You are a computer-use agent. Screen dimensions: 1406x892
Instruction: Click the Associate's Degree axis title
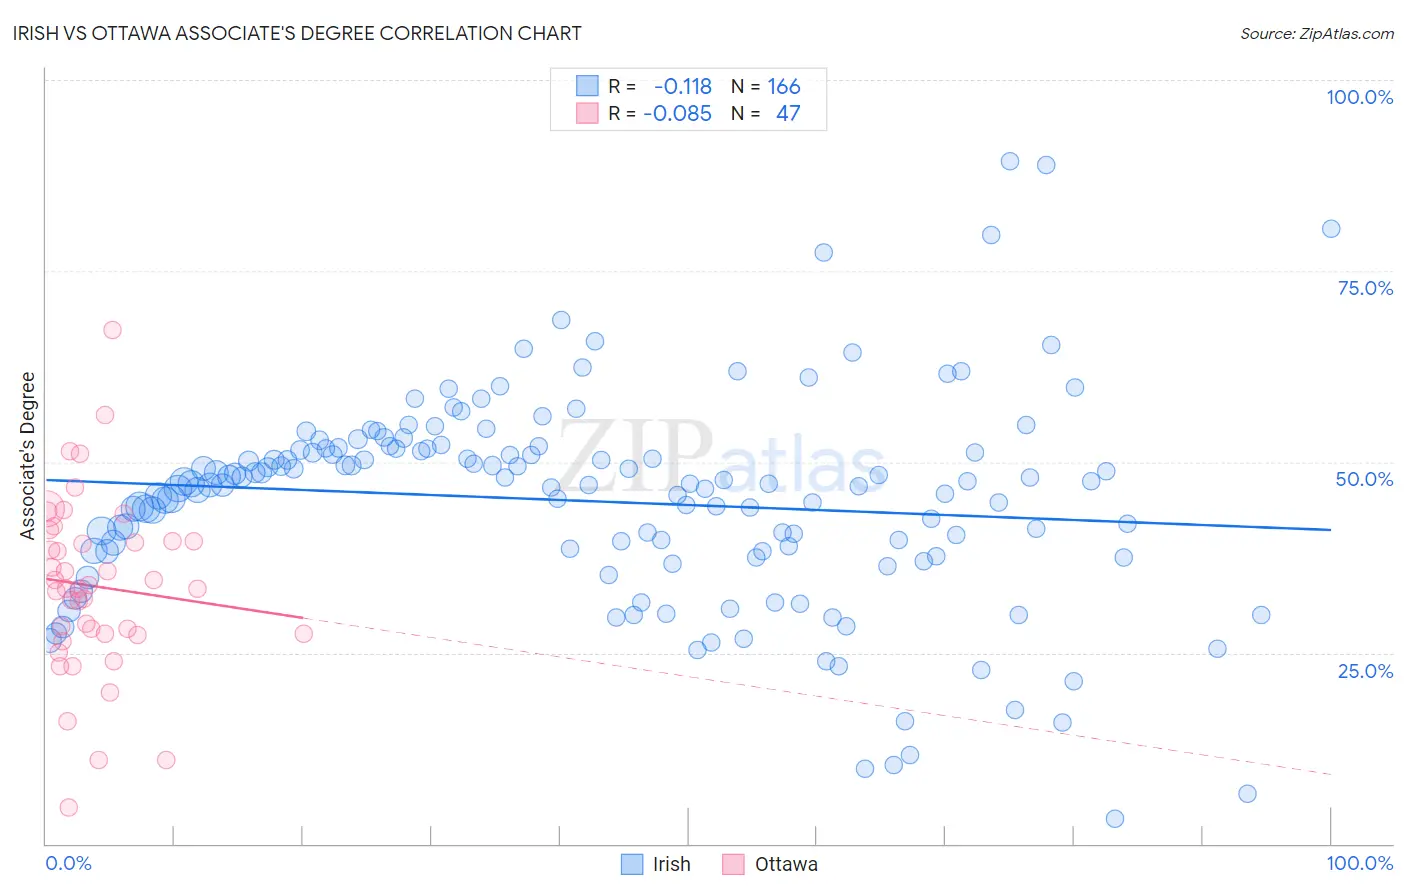[x=28, y=456]
